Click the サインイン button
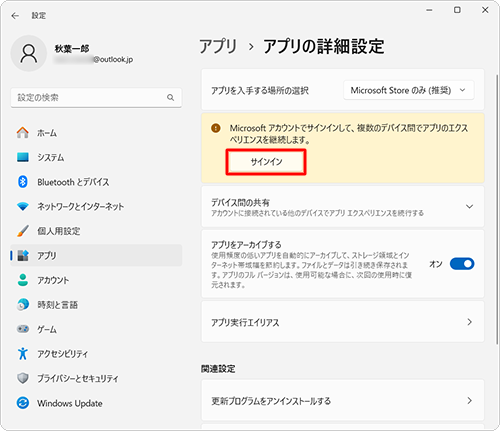Viewport: 500px width, 431px height. click(266, 162)
